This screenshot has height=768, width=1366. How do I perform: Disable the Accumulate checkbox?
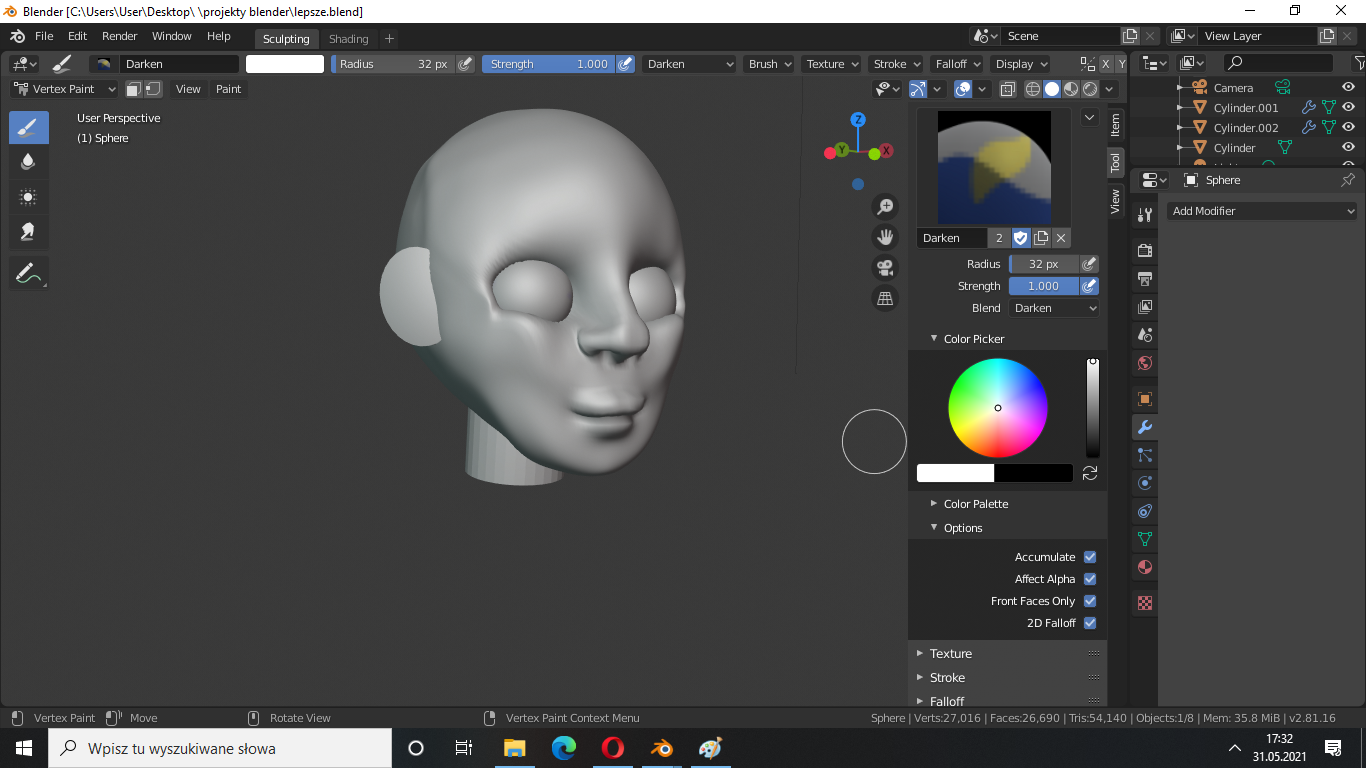(x=1090, y=557)
